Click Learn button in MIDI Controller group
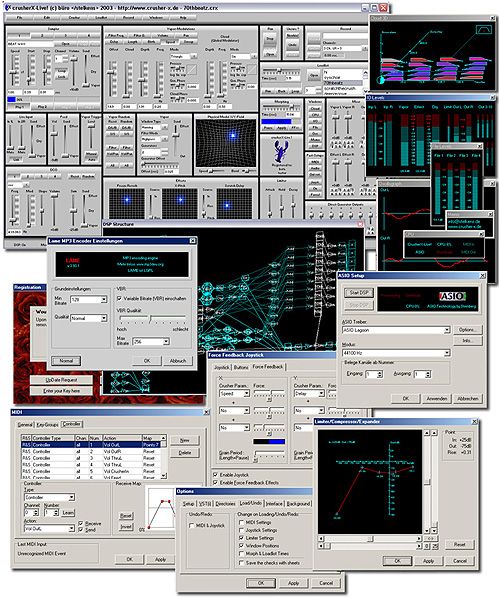The image size is (500, 598). (68, 513)
